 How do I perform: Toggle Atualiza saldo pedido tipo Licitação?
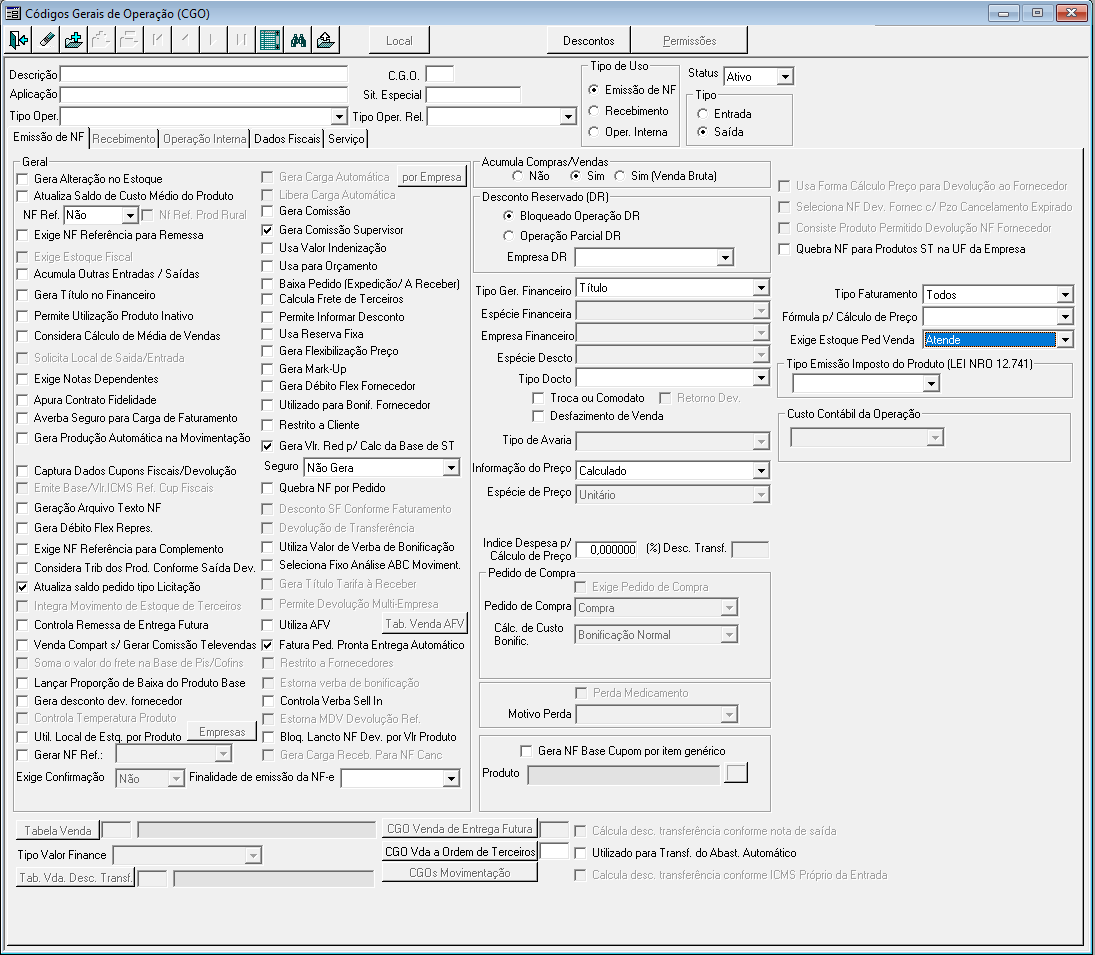(x=22, y=587)
